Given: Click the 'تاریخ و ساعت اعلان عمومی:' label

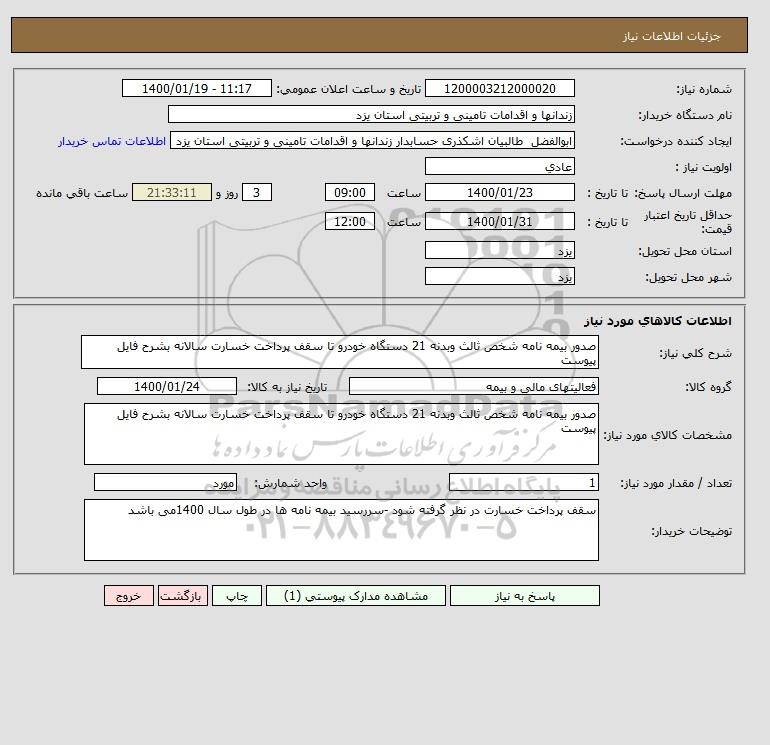Looking at the screenshot, I should pos(349,89).
